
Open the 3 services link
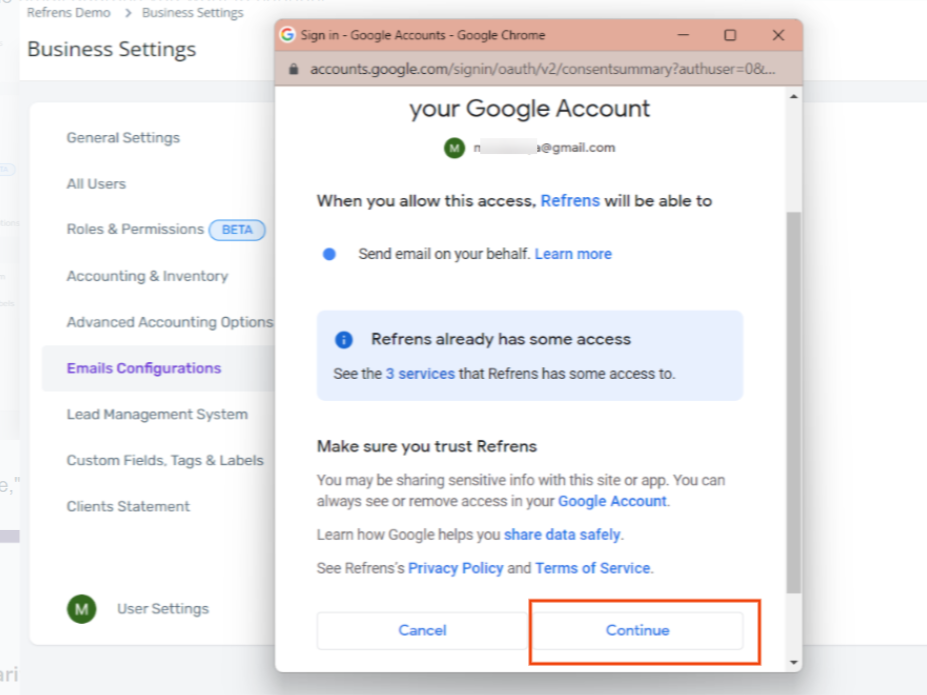tap(420, 374)
